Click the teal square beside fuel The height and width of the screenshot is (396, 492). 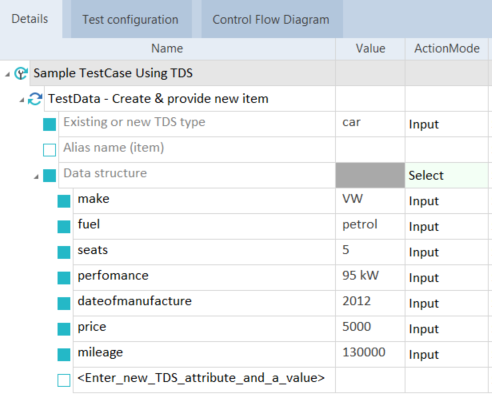point(64,227)
